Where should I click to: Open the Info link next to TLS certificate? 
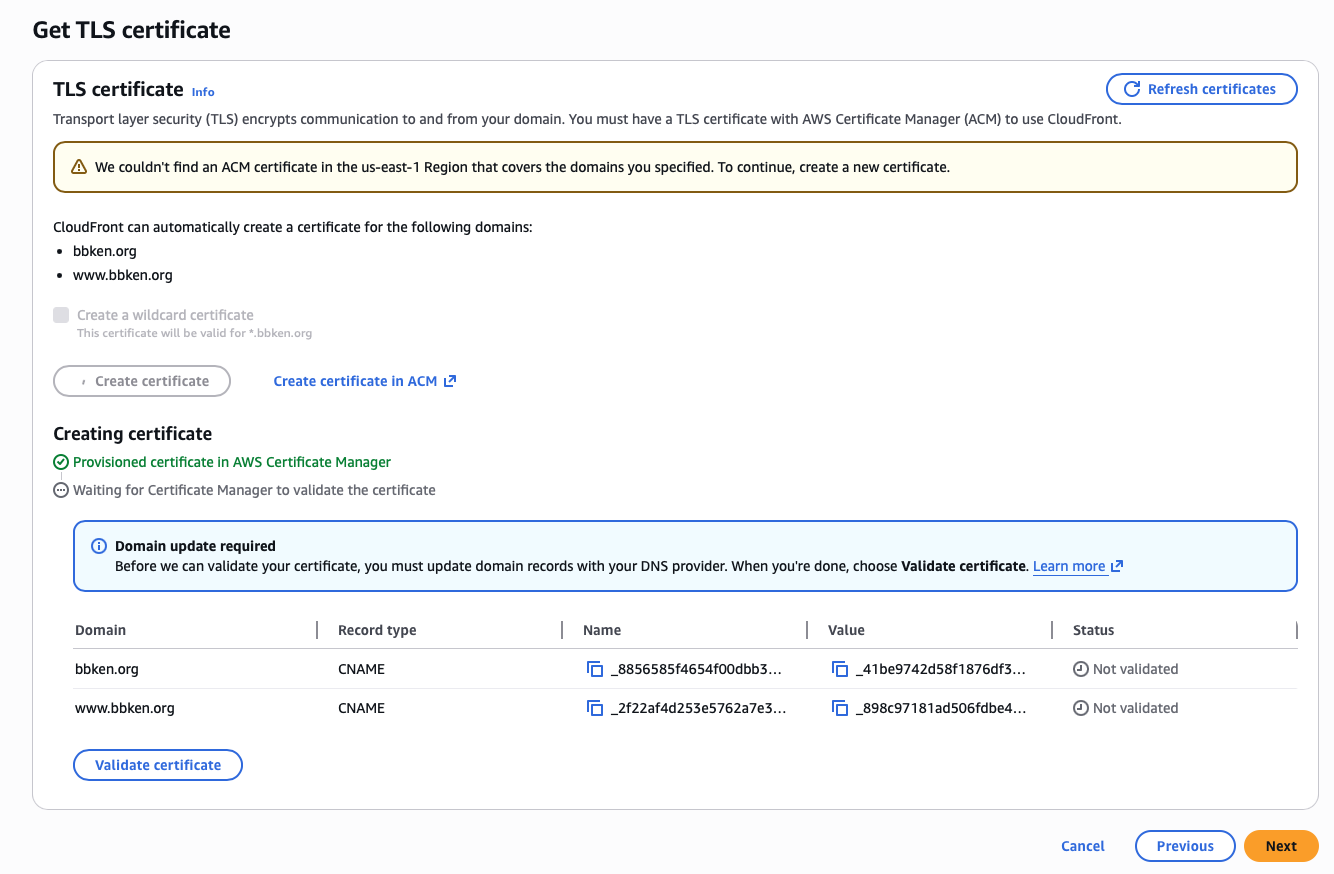(203, 91)
